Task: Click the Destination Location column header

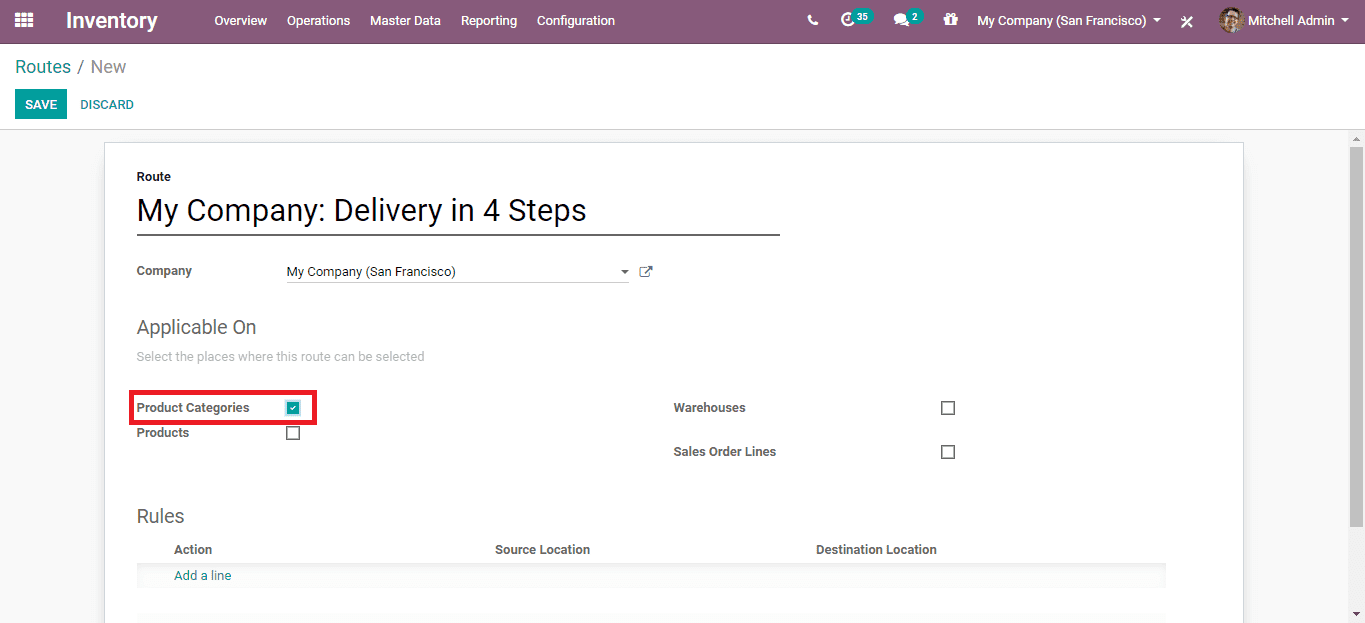Action: tap(876, 550)
